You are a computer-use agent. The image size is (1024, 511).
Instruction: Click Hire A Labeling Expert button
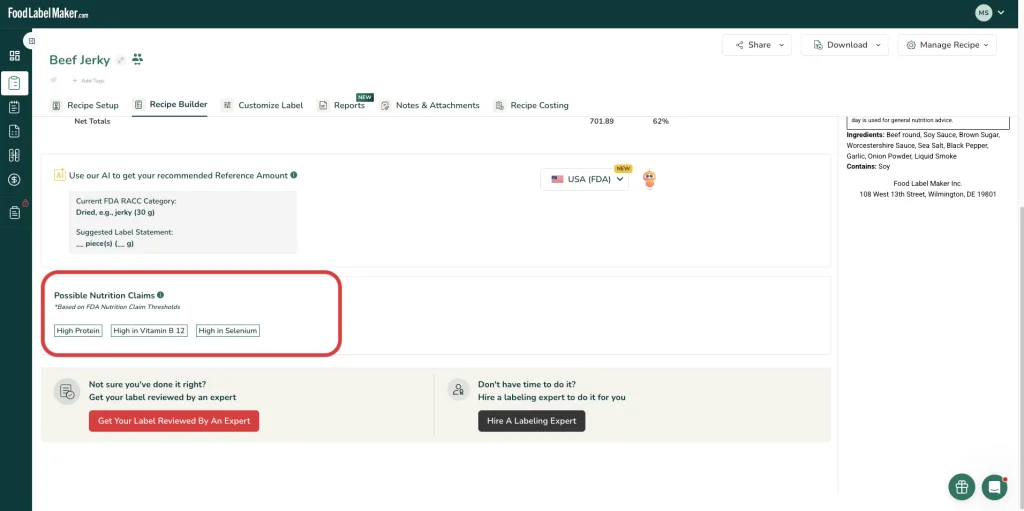tap(532, 421)
